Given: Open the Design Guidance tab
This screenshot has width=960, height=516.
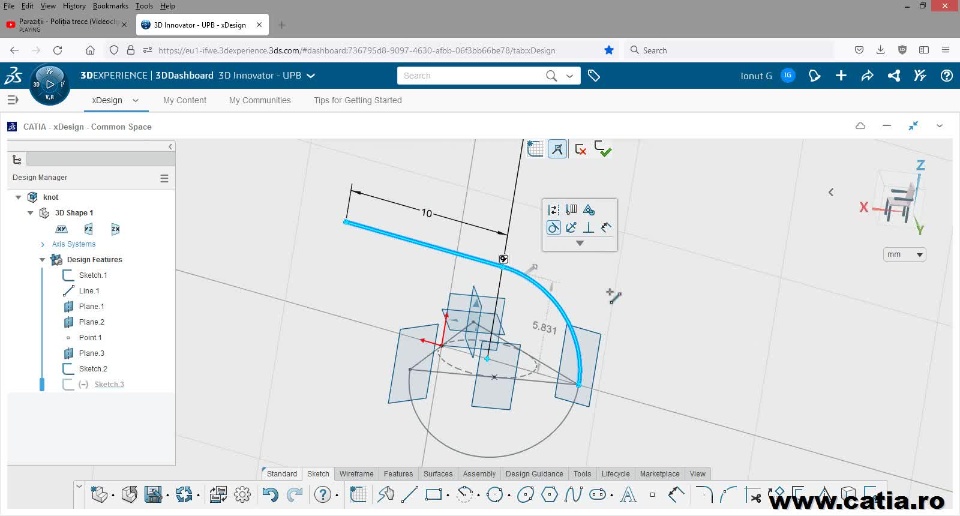Looking at the screenshot, I should point(534,474).
